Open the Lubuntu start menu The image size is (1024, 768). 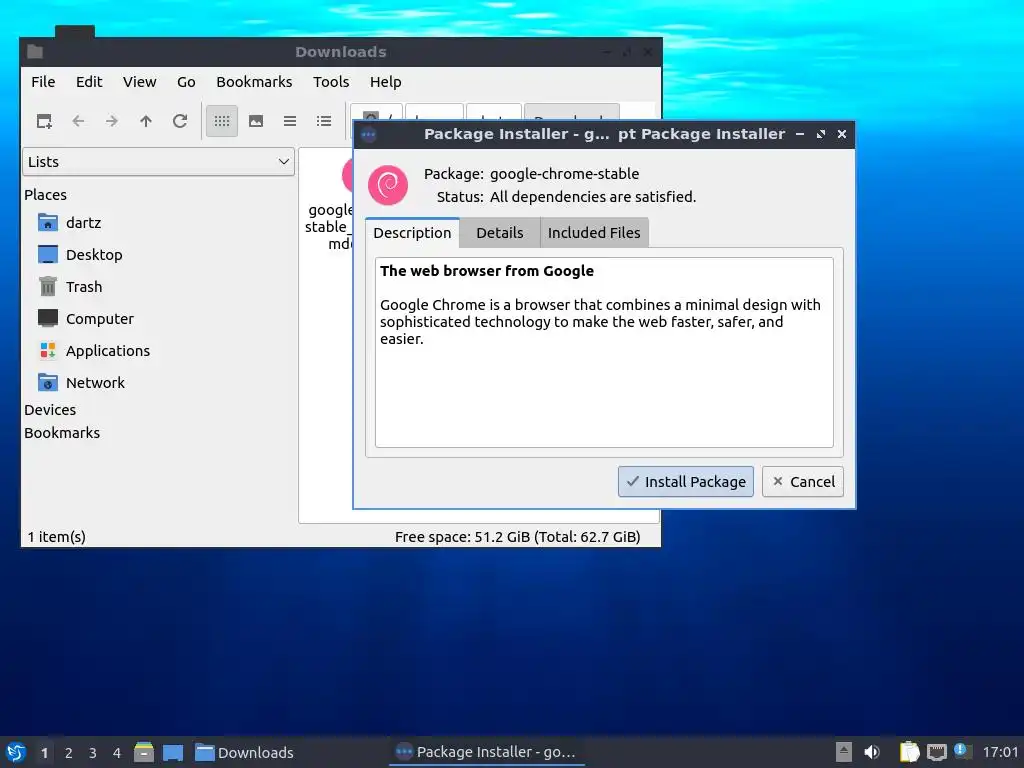[16, 752]
